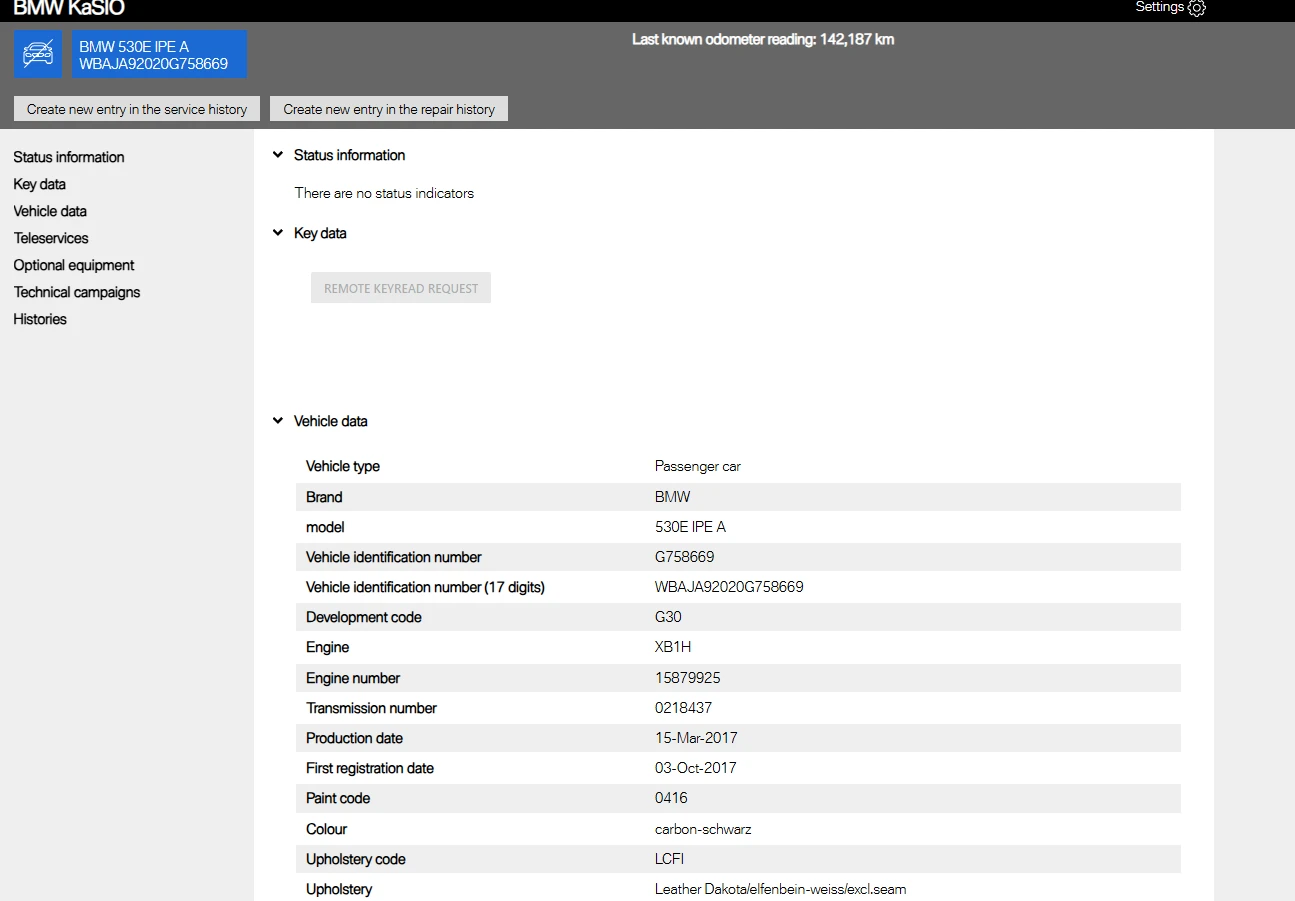Click the Engine number value 15879925
Viewport: 1295px width, 901px height.
pyautogui.click(x=687, y=678)
